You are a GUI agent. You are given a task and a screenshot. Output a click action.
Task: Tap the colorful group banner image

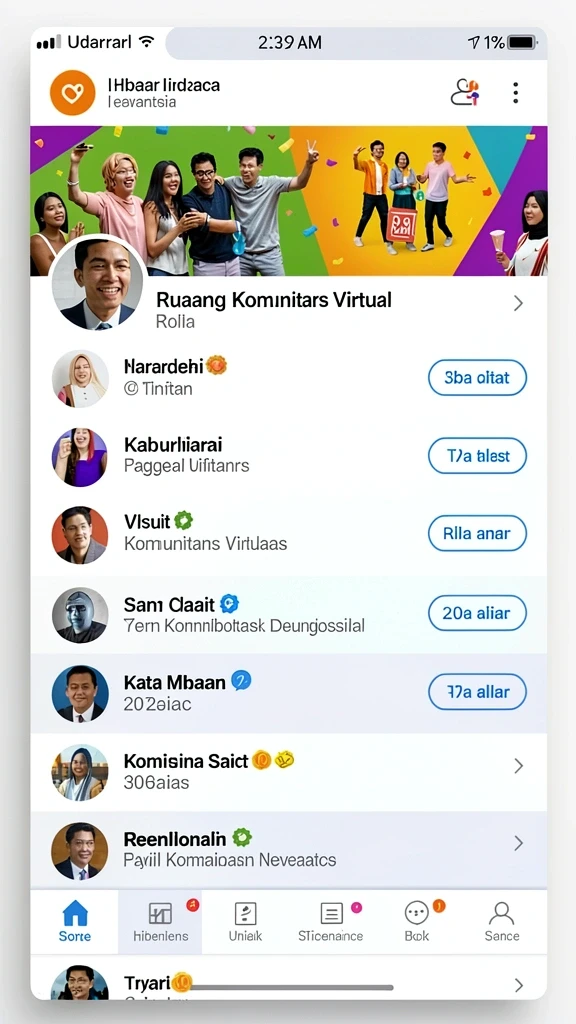click(289, 201)
